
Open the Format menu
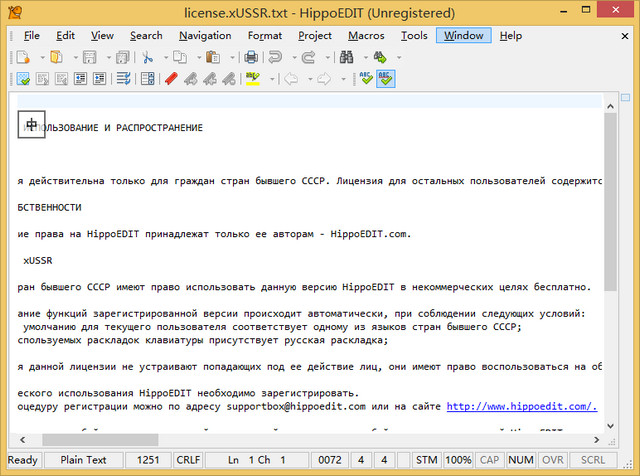[264, 35]
